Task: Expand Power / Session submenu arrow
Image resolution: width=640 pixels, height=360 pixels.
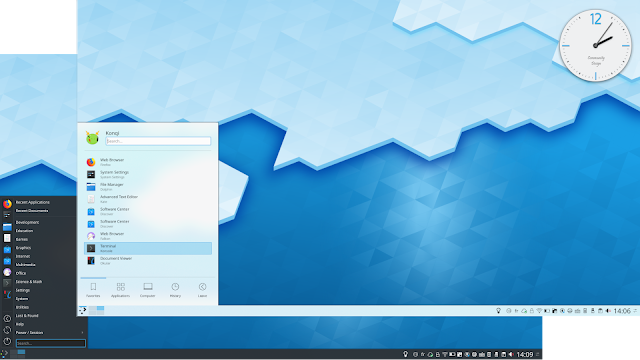Action: point(82,333)
